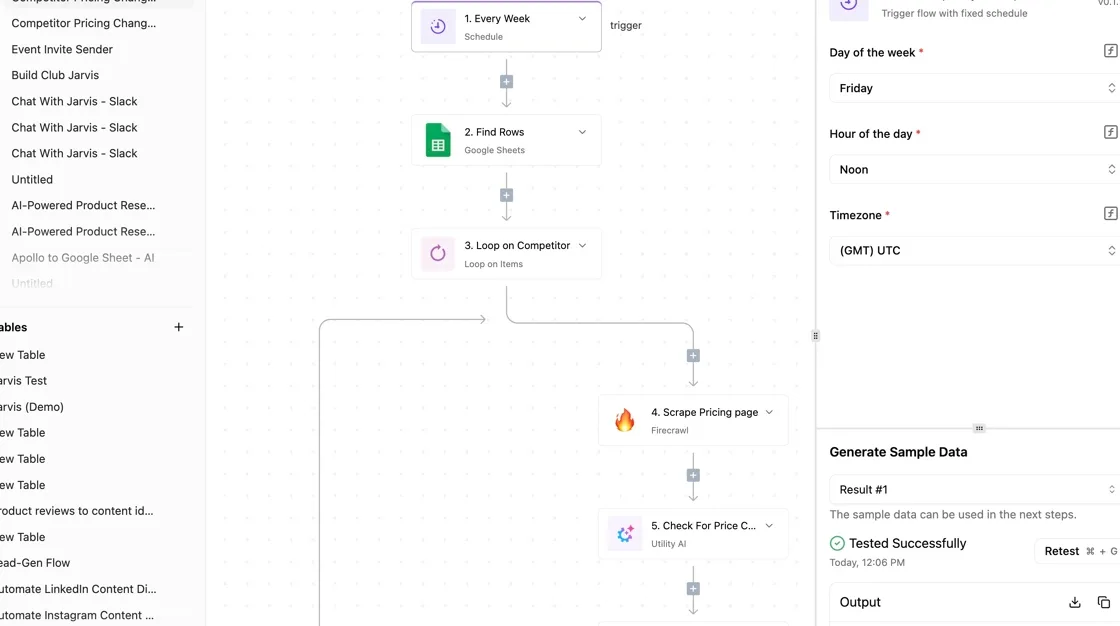Image resolution: width=1120 pixels, height=626 pixels.
Task: Toggle dynamic value for Timezone
Action: tap(1110, 214)
